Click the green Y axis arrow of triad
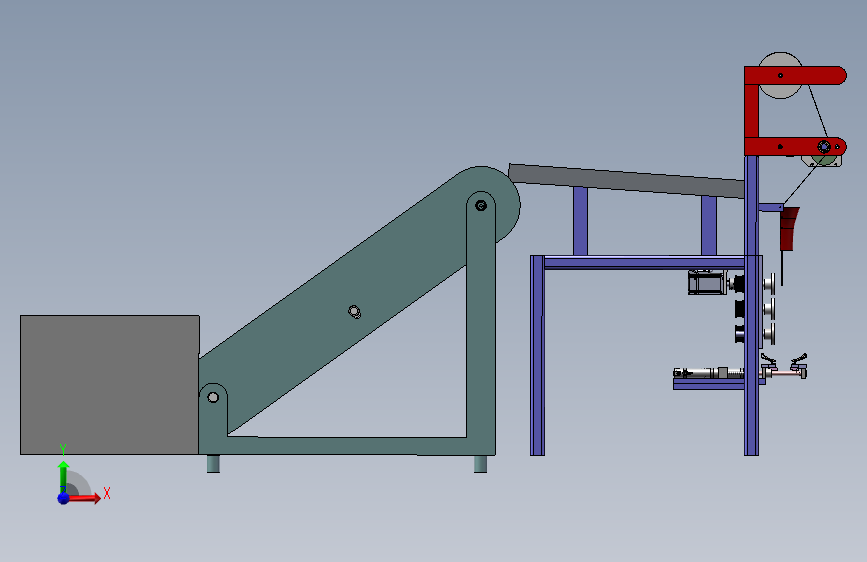This screenshot has width=867, height=562. pyautogui.click(x=63, y=476)
